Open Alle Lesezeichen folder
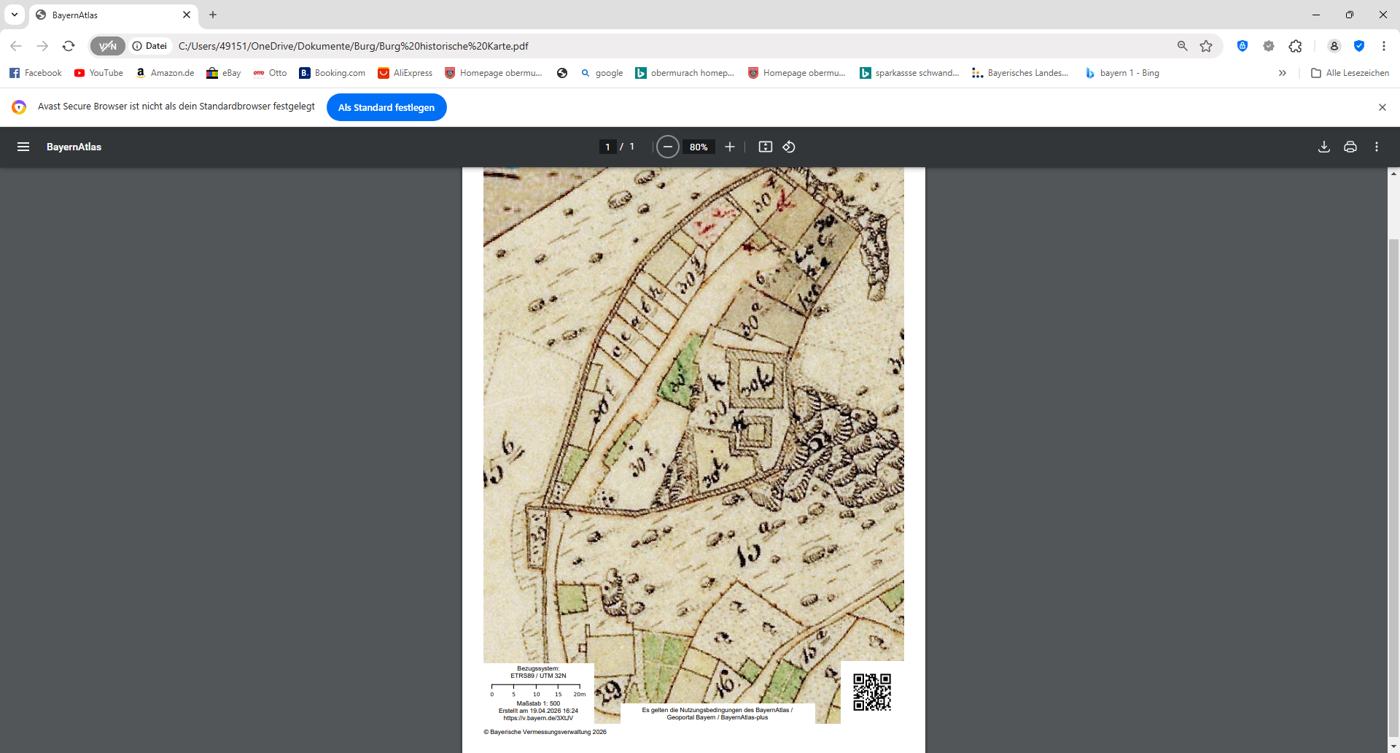Screen dimensions: 1400x753 pos(1349,73)
